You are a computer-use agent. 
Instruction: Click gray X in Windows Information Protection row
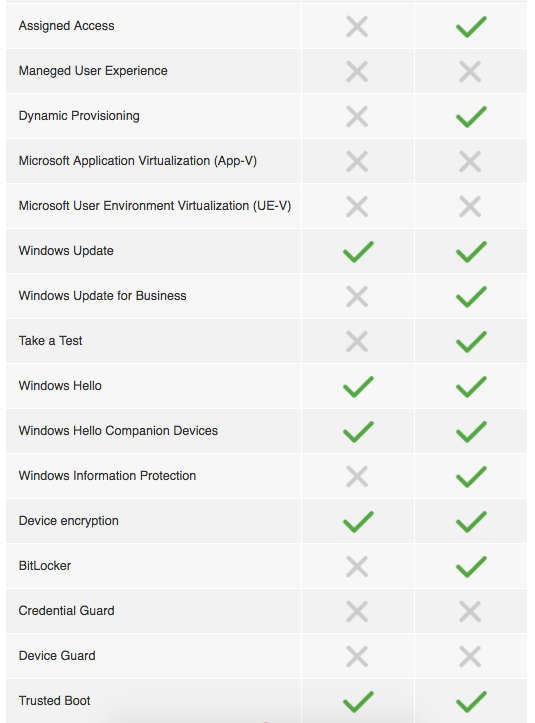[x=357, y=476]
